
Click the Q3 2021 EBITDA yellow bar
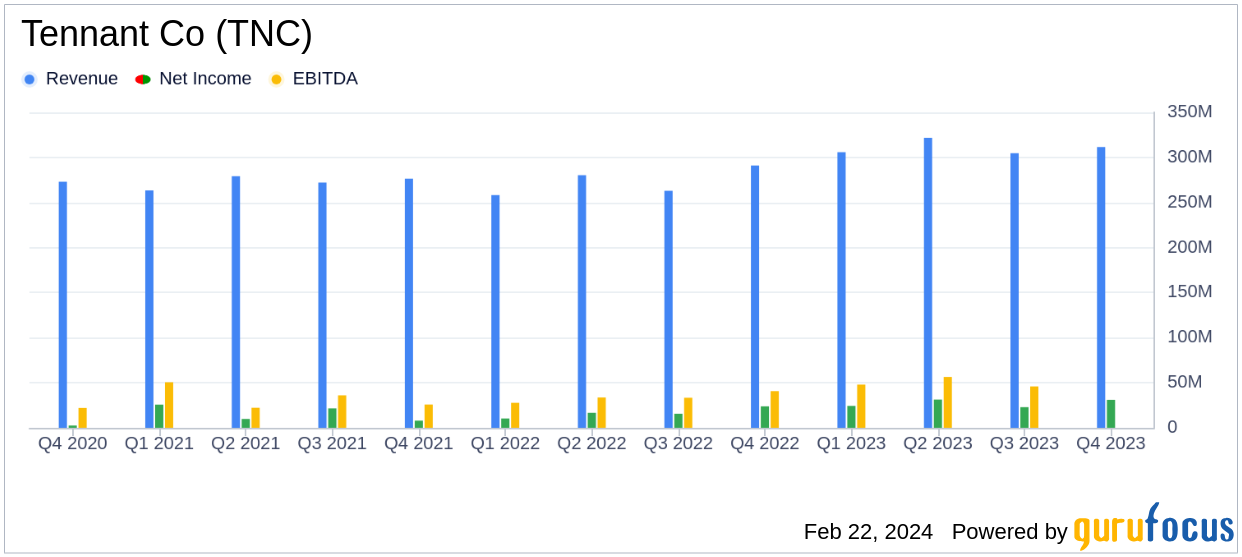[x=342, y=412]
